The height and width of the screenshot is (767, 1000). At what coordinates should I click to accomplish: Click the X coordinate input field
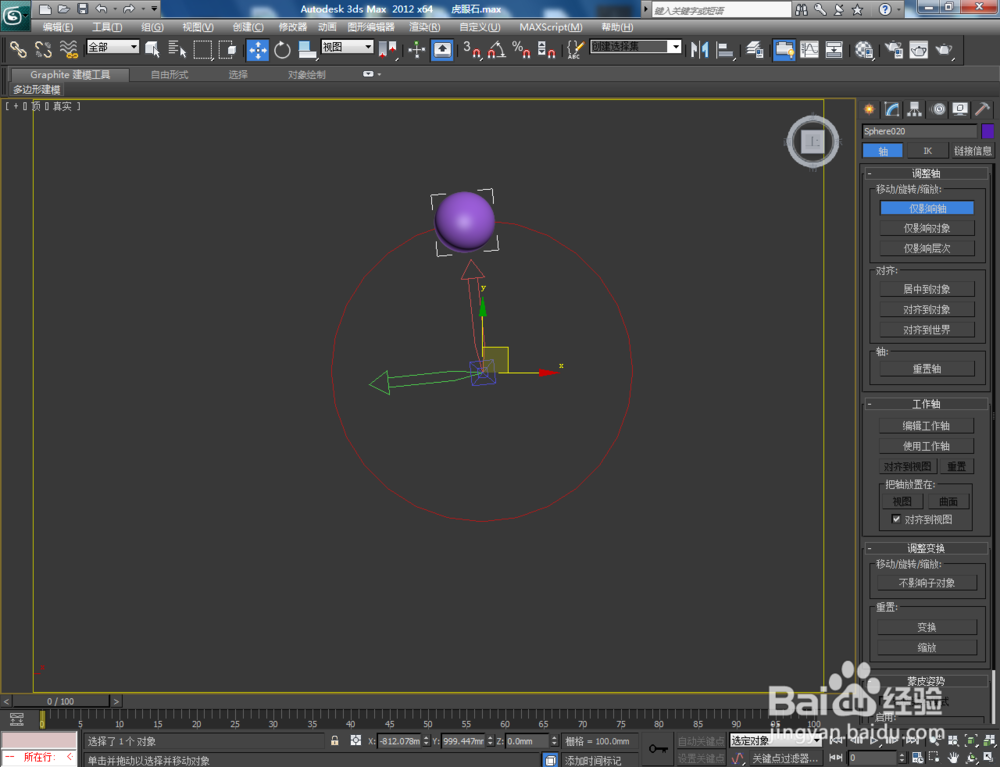click(x=399, y=741)
